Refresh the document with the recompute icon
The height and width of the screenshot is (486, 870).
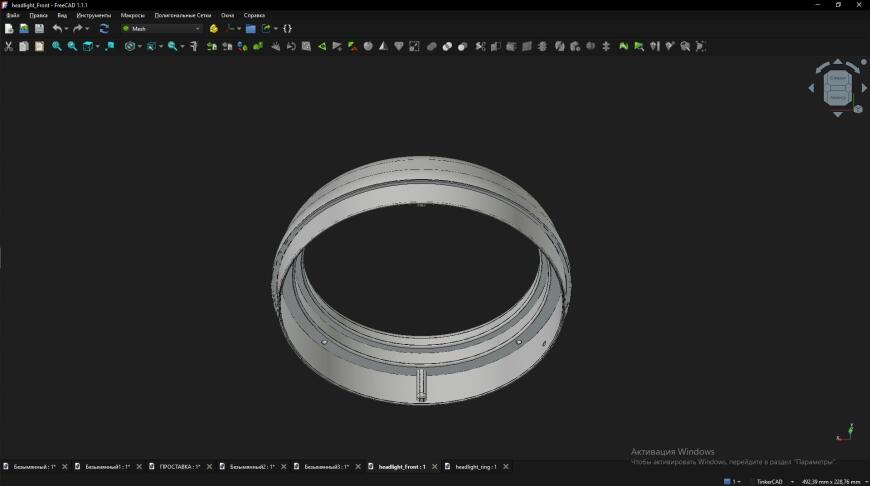pos(104,28)
